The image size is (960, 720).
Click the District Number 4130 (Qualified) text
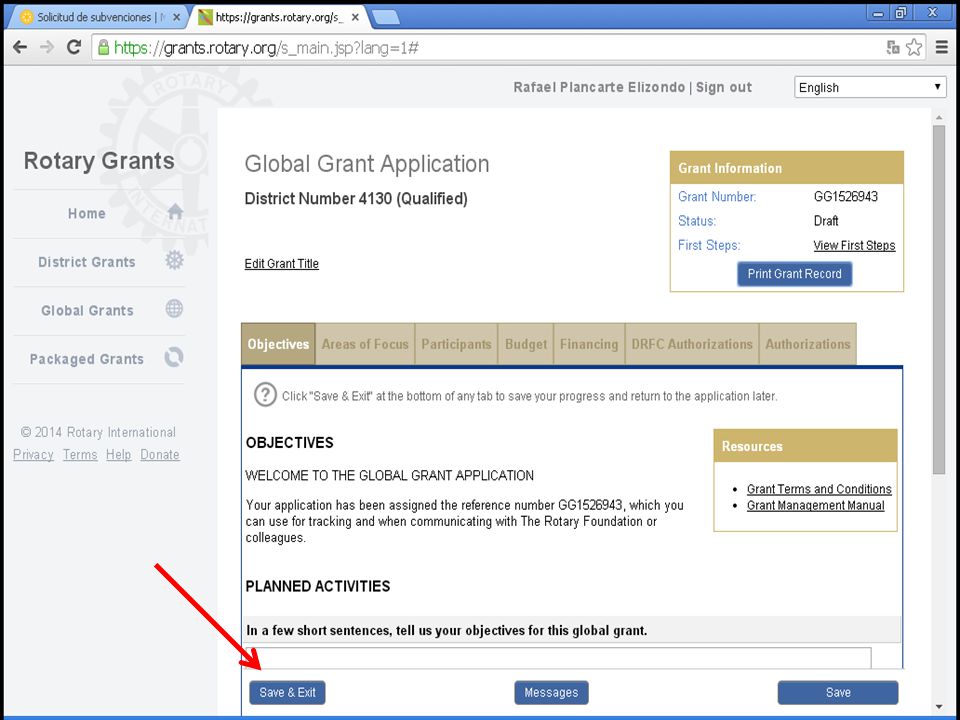(356, 199)
